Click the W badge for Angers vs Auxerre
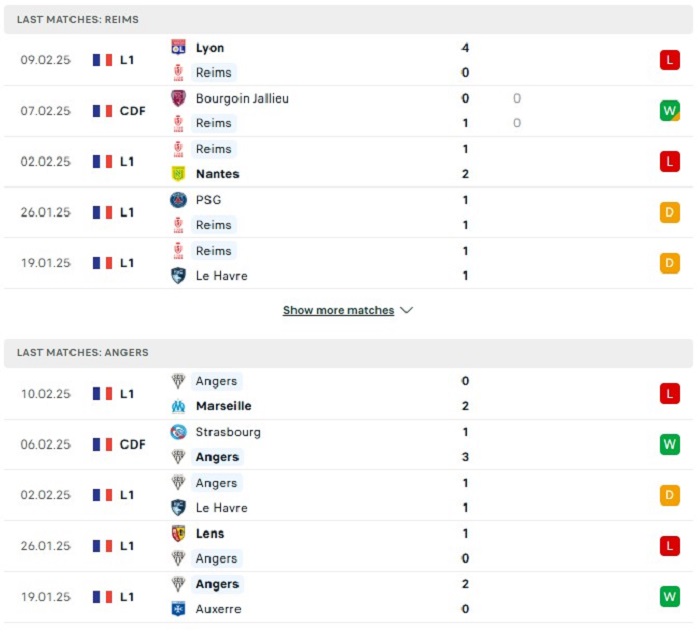This screenshot has height=633, width=700. [x=669, y=596]
